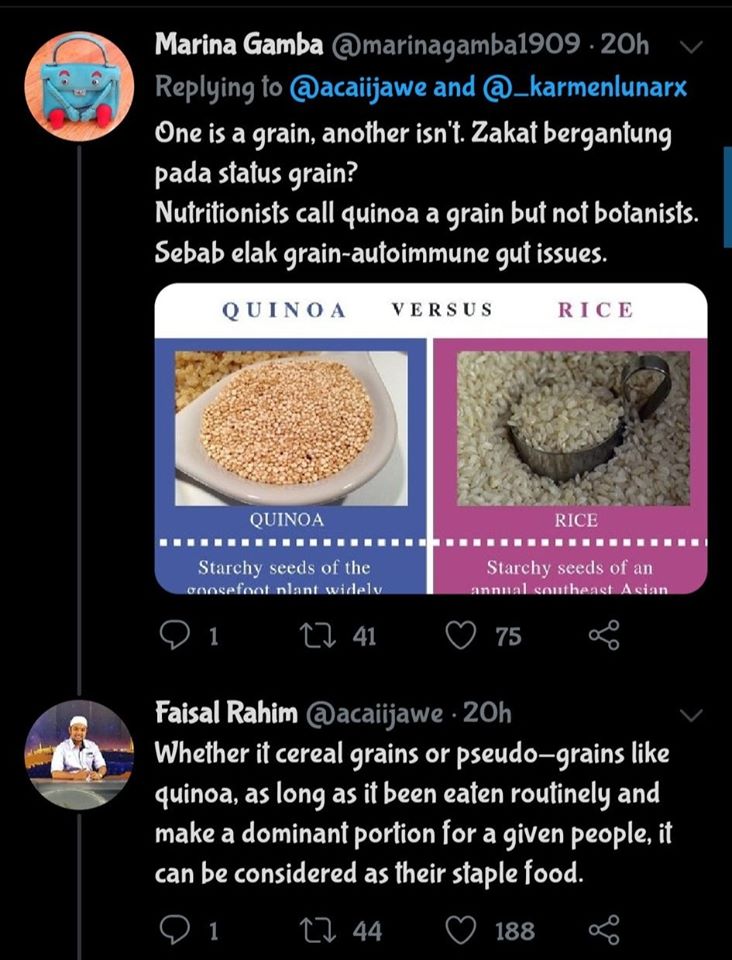This screenshot has height=960, width=732.
Task: Reply to Faisal Rahim's tweet
Action: pos(175,930)
